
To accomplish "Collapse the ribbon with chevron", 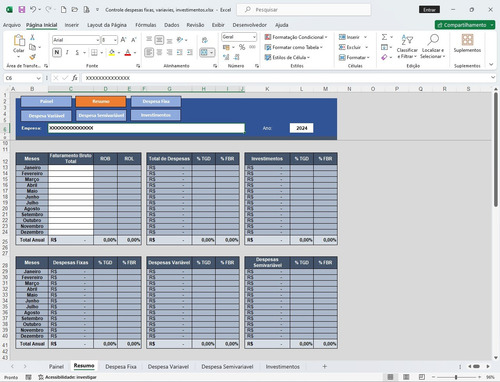I will tap(491, 64).
